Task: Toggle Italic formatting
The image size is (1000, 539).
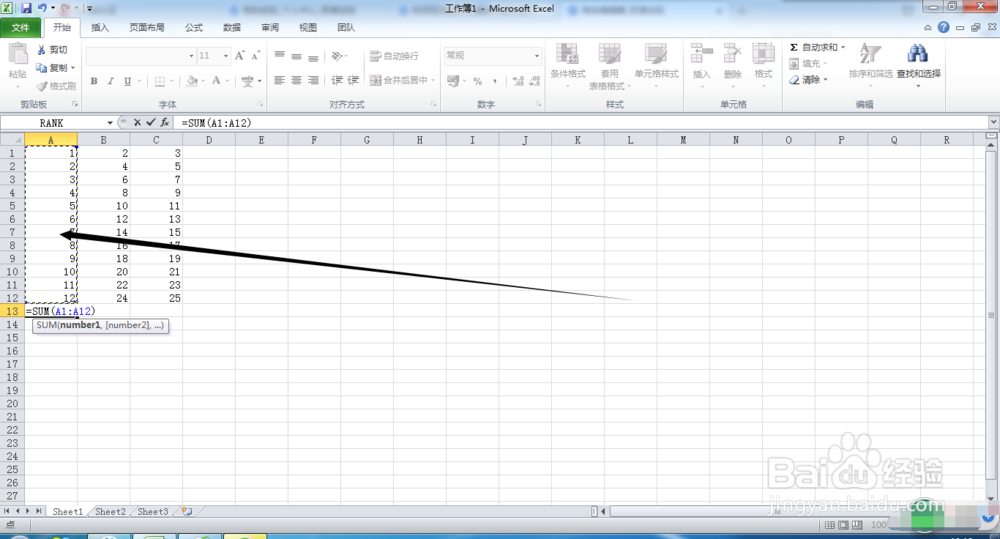Action: (x=110, y=81)
